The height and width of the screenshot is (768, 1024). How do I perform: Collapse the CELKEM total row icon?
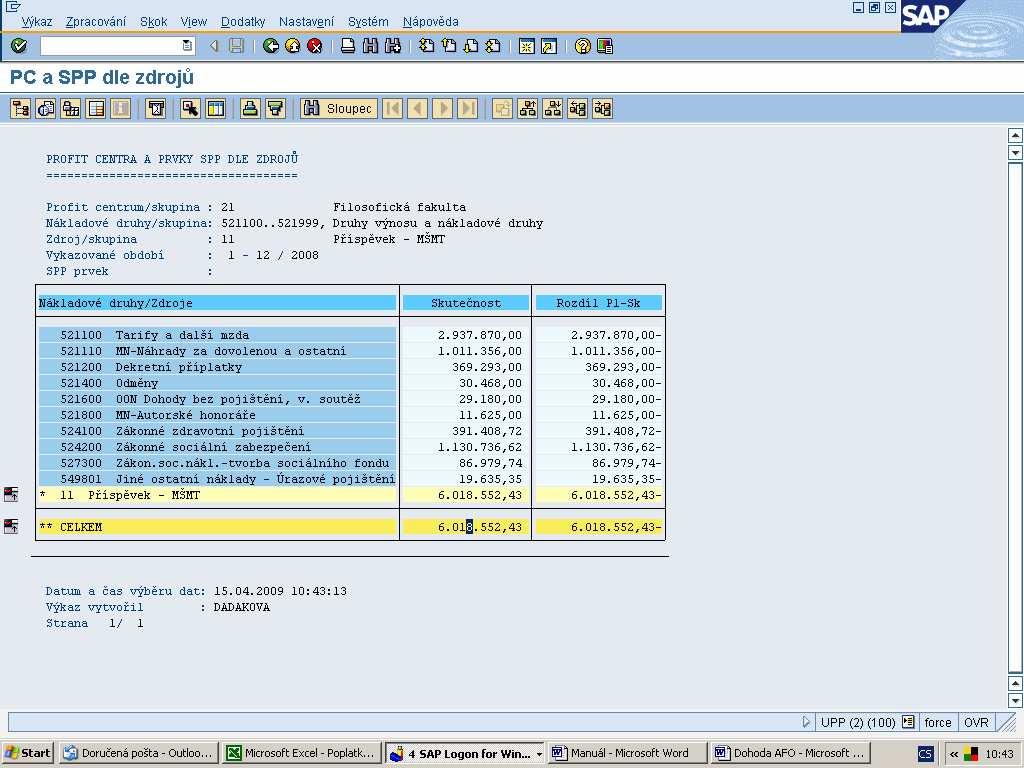(11, 526)
